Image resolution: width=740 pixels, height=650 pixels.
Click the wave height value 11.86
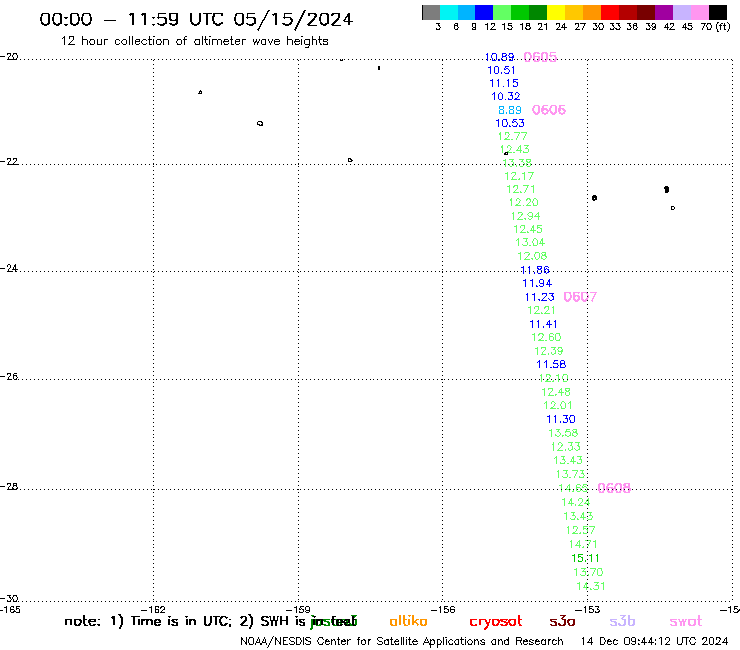[x=535, y=270]
